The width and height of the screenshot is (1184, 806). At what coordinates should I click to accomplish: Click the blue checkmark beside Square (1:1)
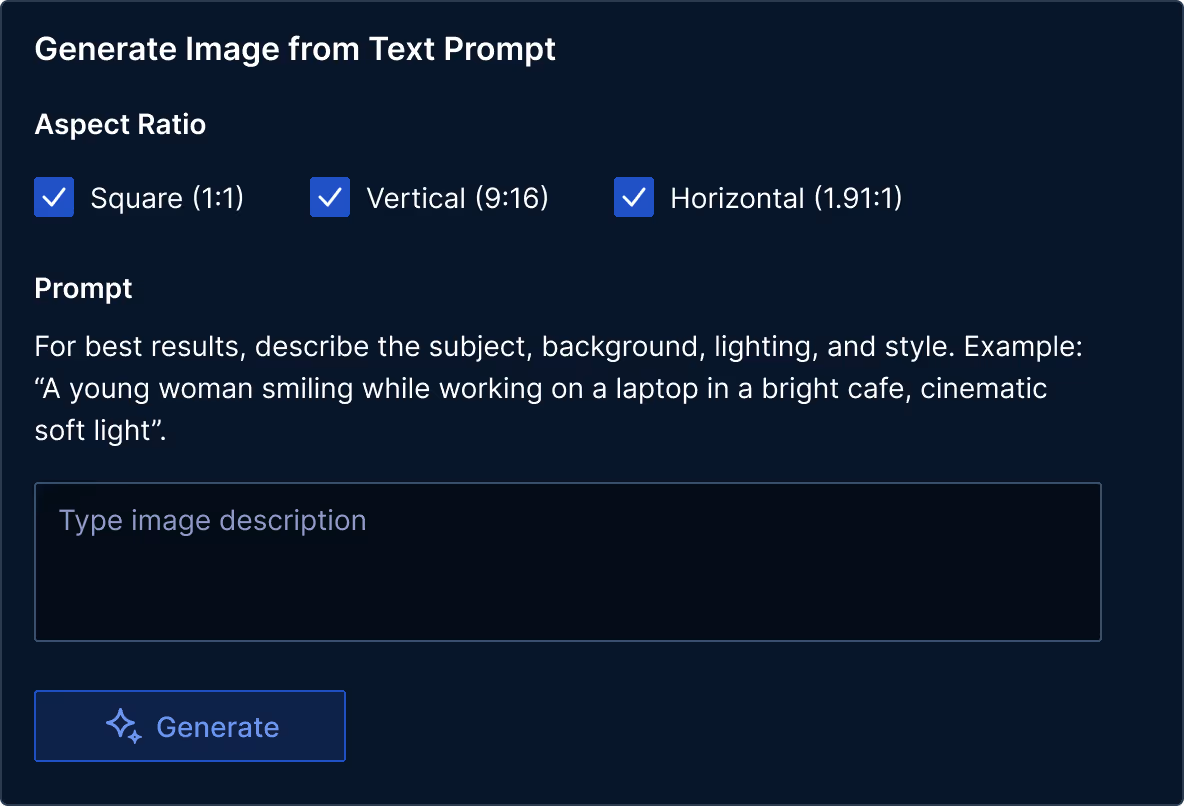[54, 197]
